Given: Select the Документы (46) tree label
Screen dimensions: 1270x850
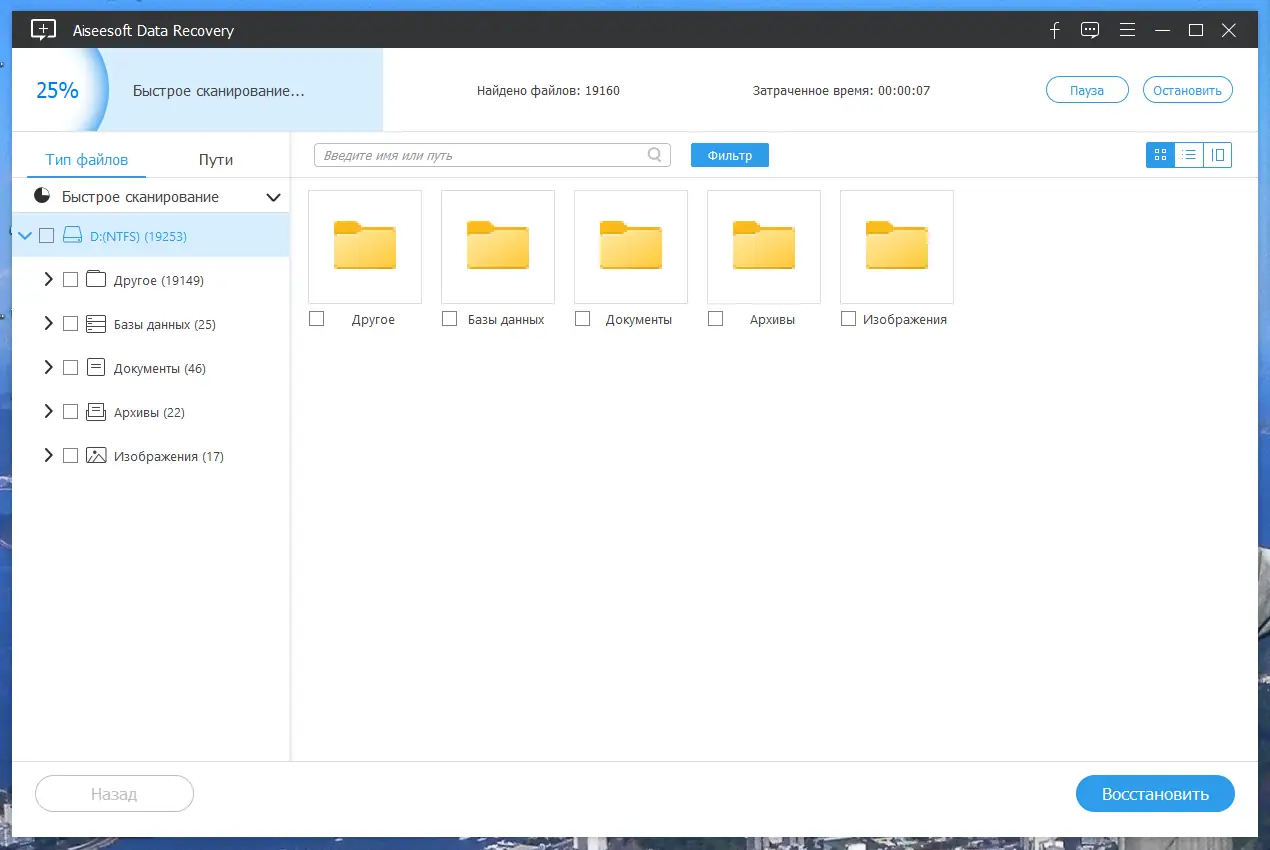Looking at the screenshot, I should point(160,369).
